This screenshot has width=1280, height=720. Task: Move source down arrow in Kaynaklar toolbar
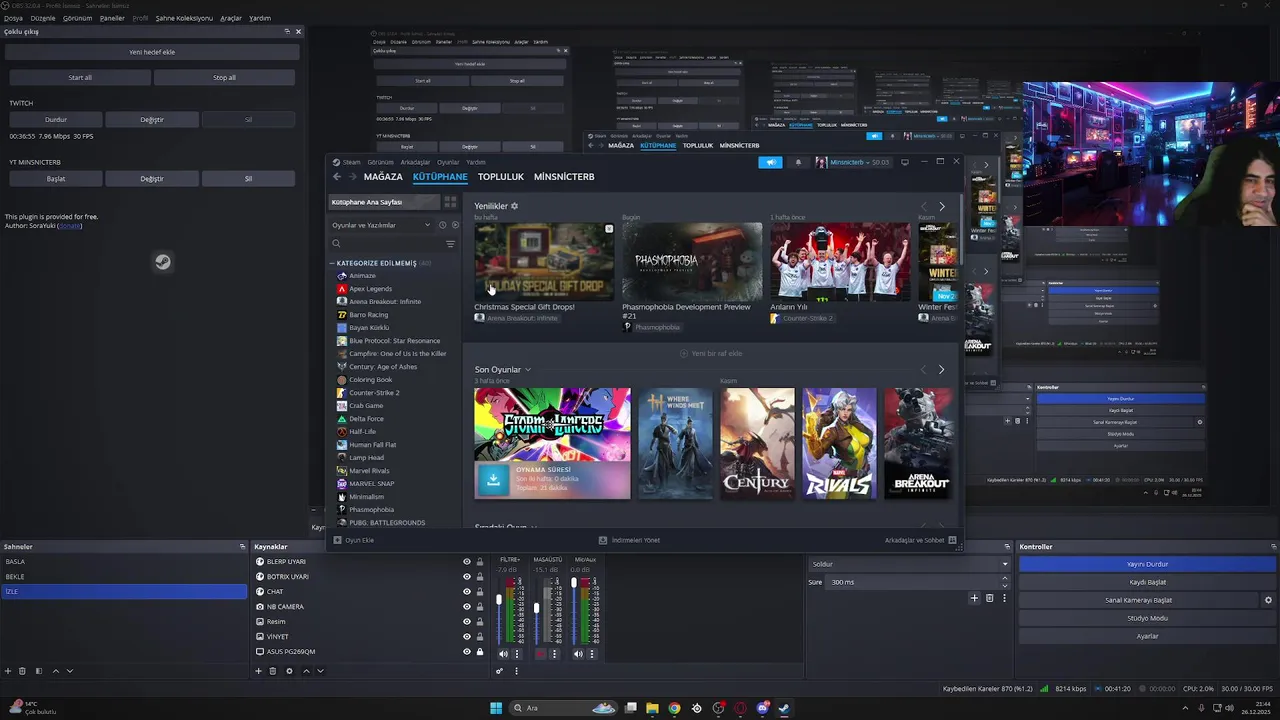(x=320, y=671)
